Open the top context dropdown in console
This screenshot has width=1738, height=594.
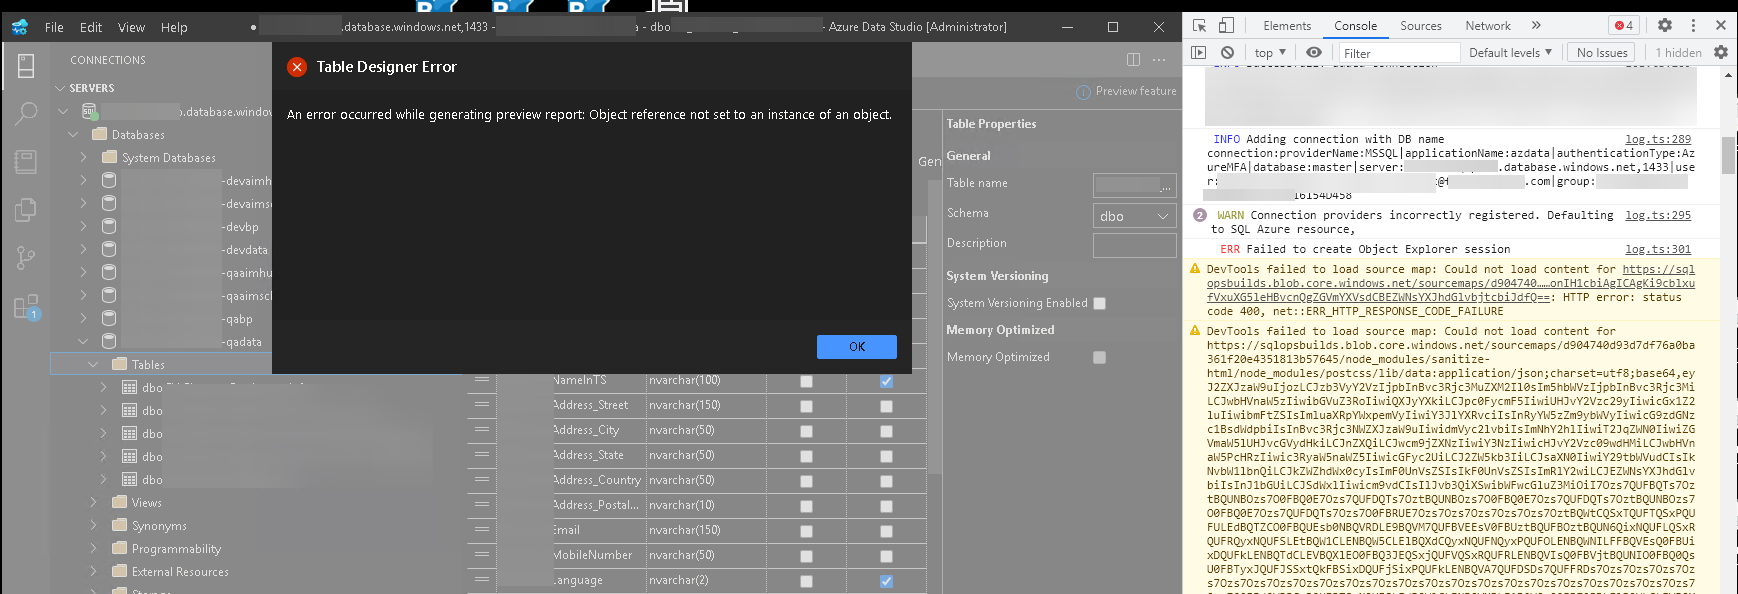coord(1270,52)
